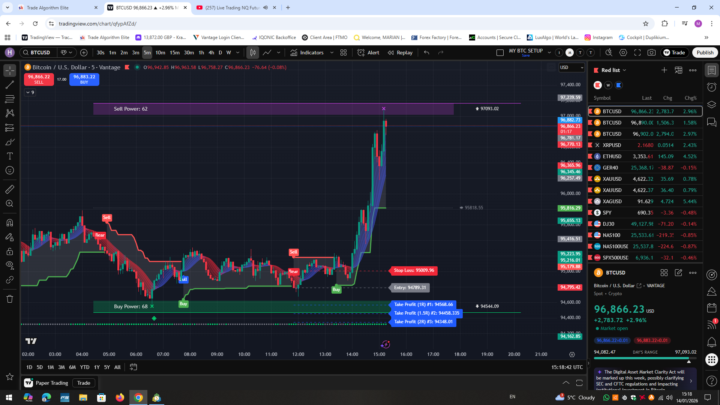Open notifications bell in right sidebar
720x405 pixels.
coord(711,342)
